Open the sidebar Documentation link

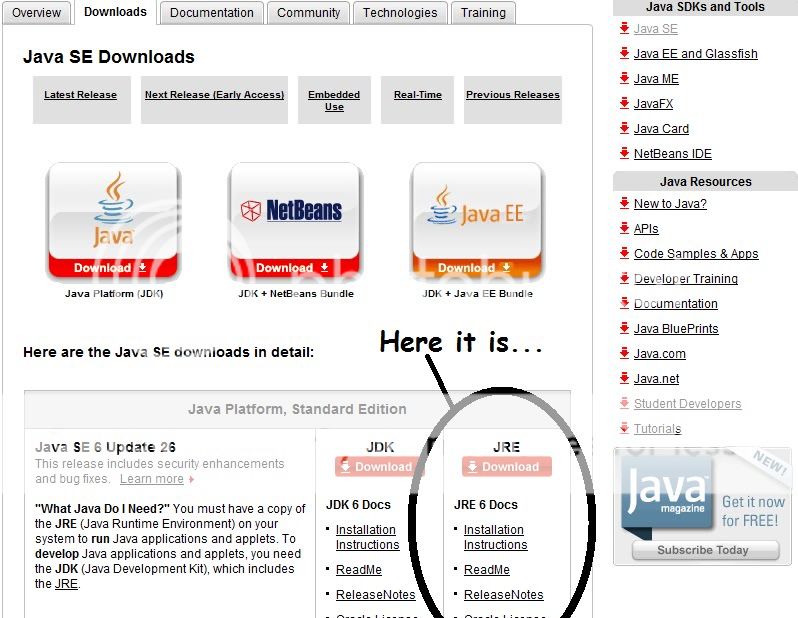(676, 304)
